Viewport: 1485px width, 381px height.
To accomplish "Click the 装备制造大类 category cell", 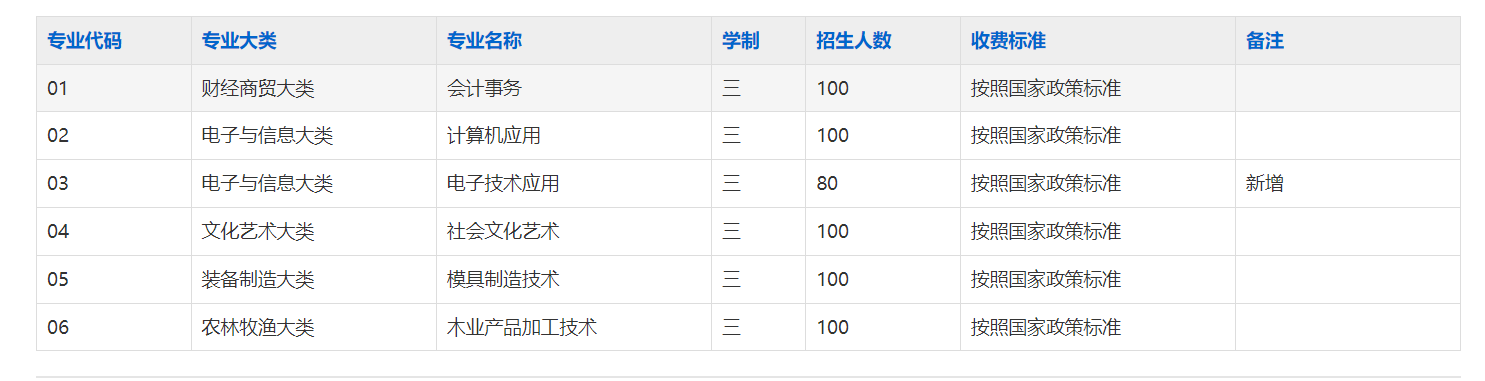I will pos(314,280).
